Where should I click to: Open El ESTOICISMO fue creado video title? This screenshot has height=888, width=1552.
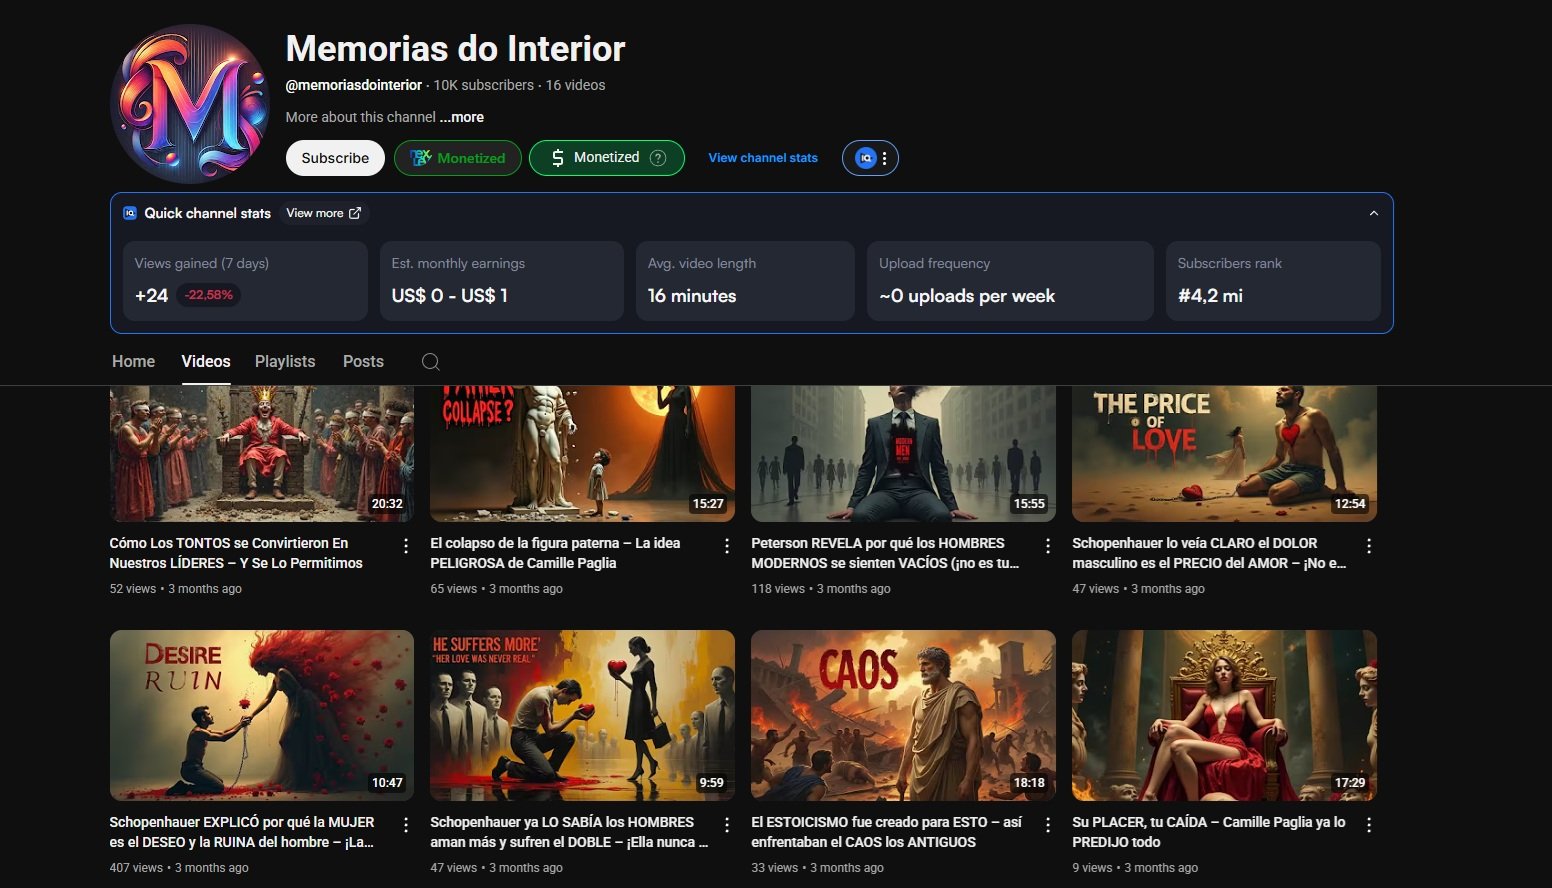[887, 832]
